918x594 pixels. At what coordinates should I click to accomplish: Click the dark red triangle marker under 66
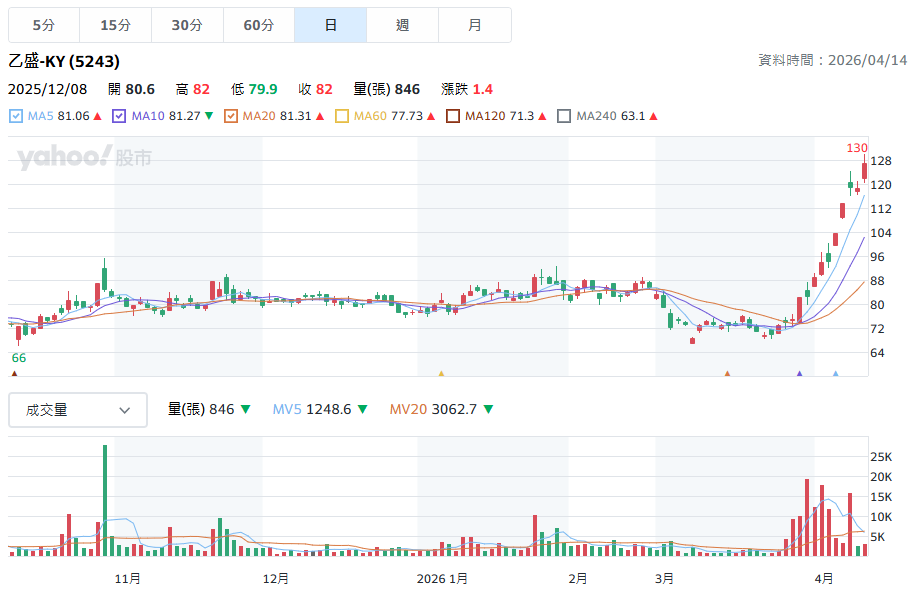[x=14, y=374]
